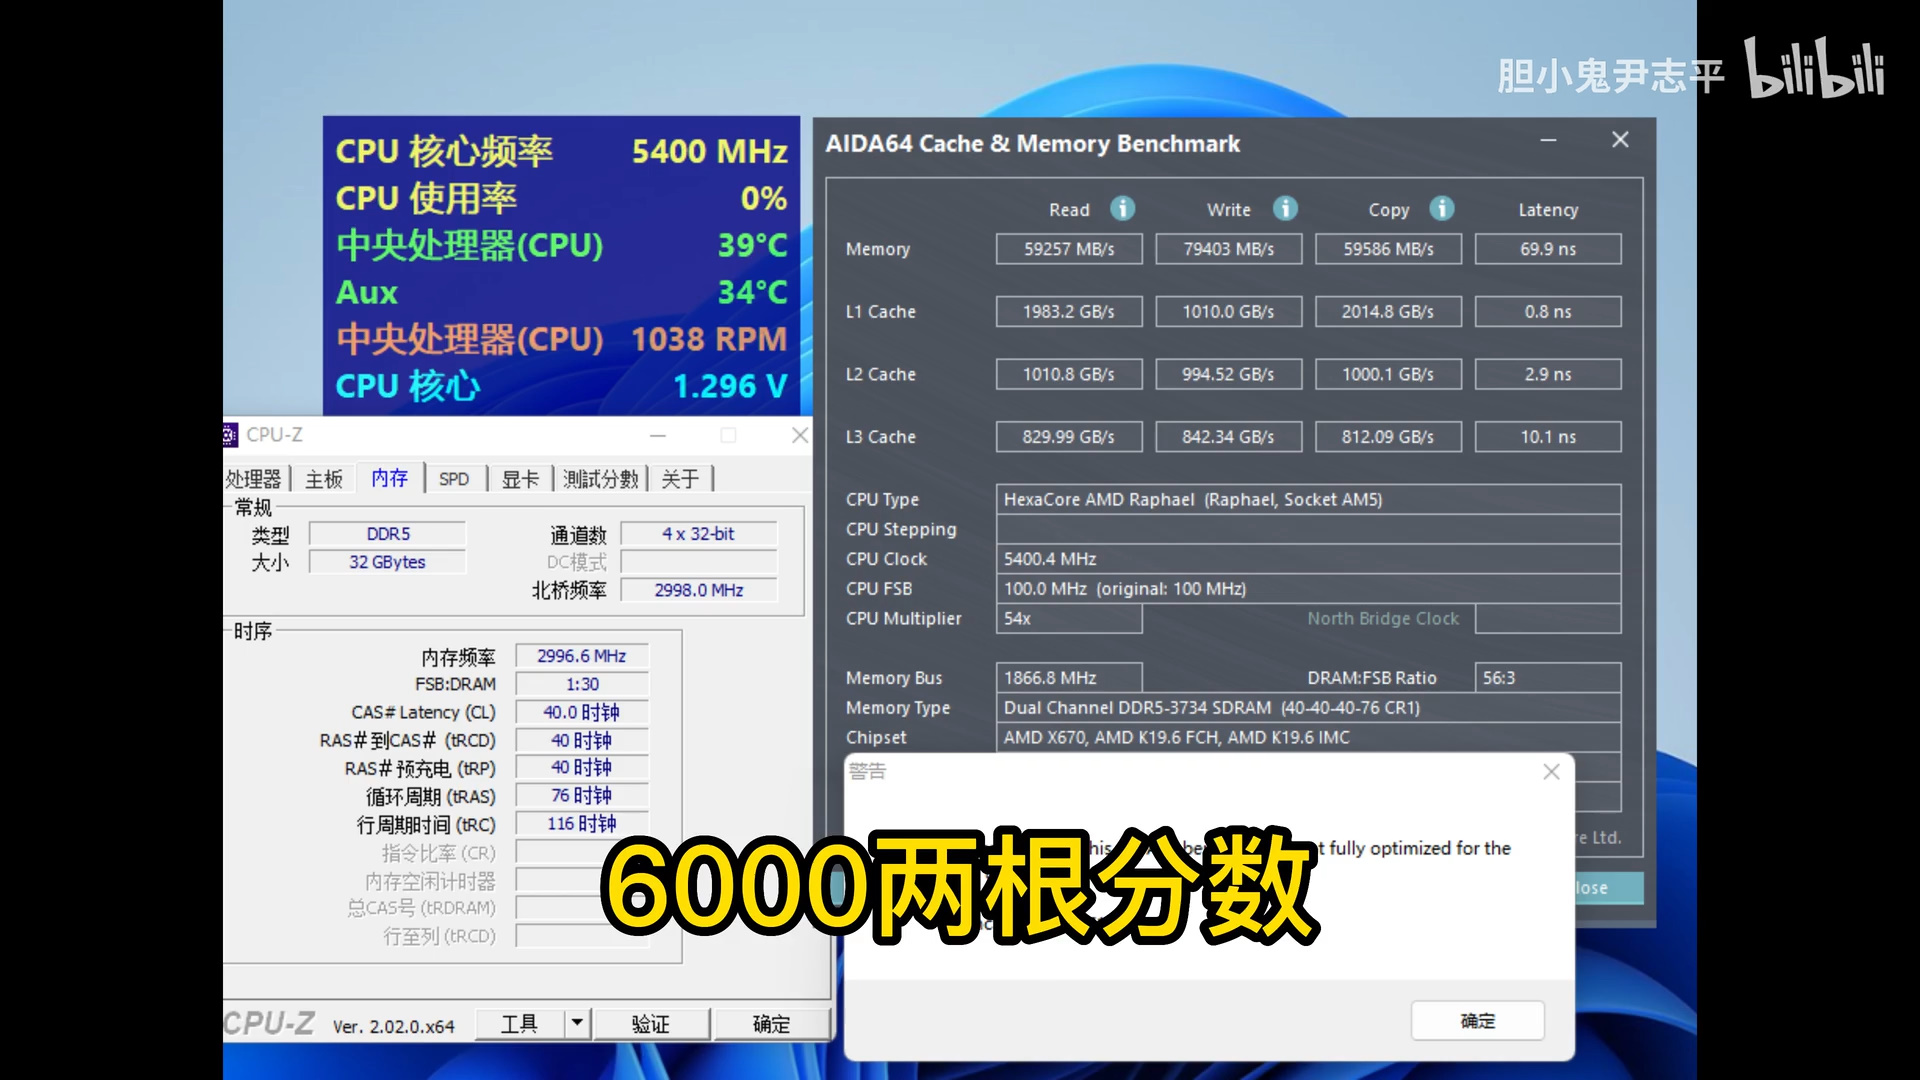This screenshot has width=1920, height=1080.
Task: Click Memory Write value 79403 MB/s
Action: [1229, 249]
